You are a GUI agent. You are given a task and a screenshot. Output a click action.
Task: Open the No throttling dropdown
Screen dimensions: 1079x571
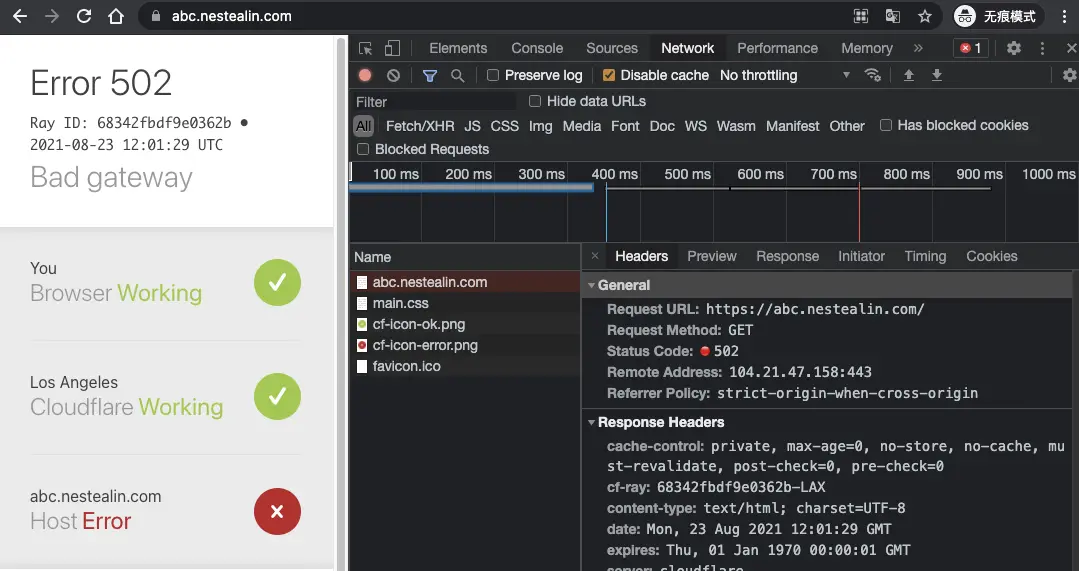click(x=784, y=76)
